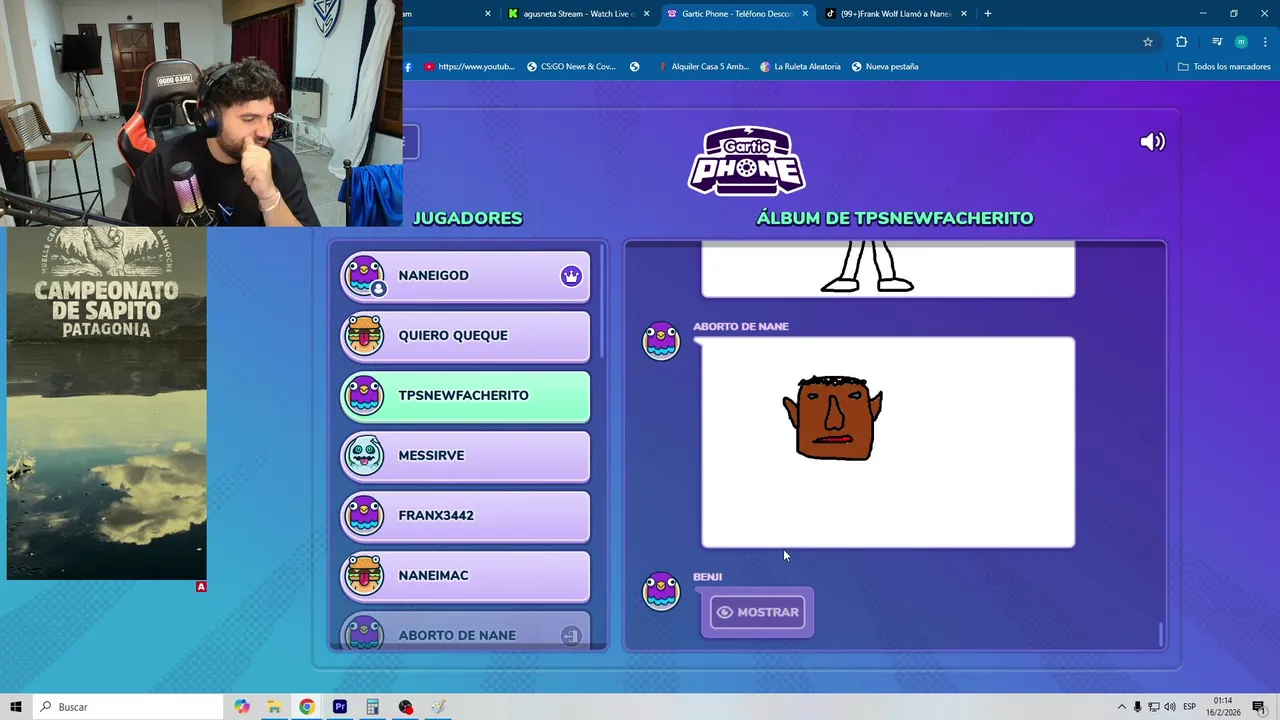Open Copilot from the taskbar
Image resolution: width=1280 pixels, height=720 pixels.
tap(242, 707)
